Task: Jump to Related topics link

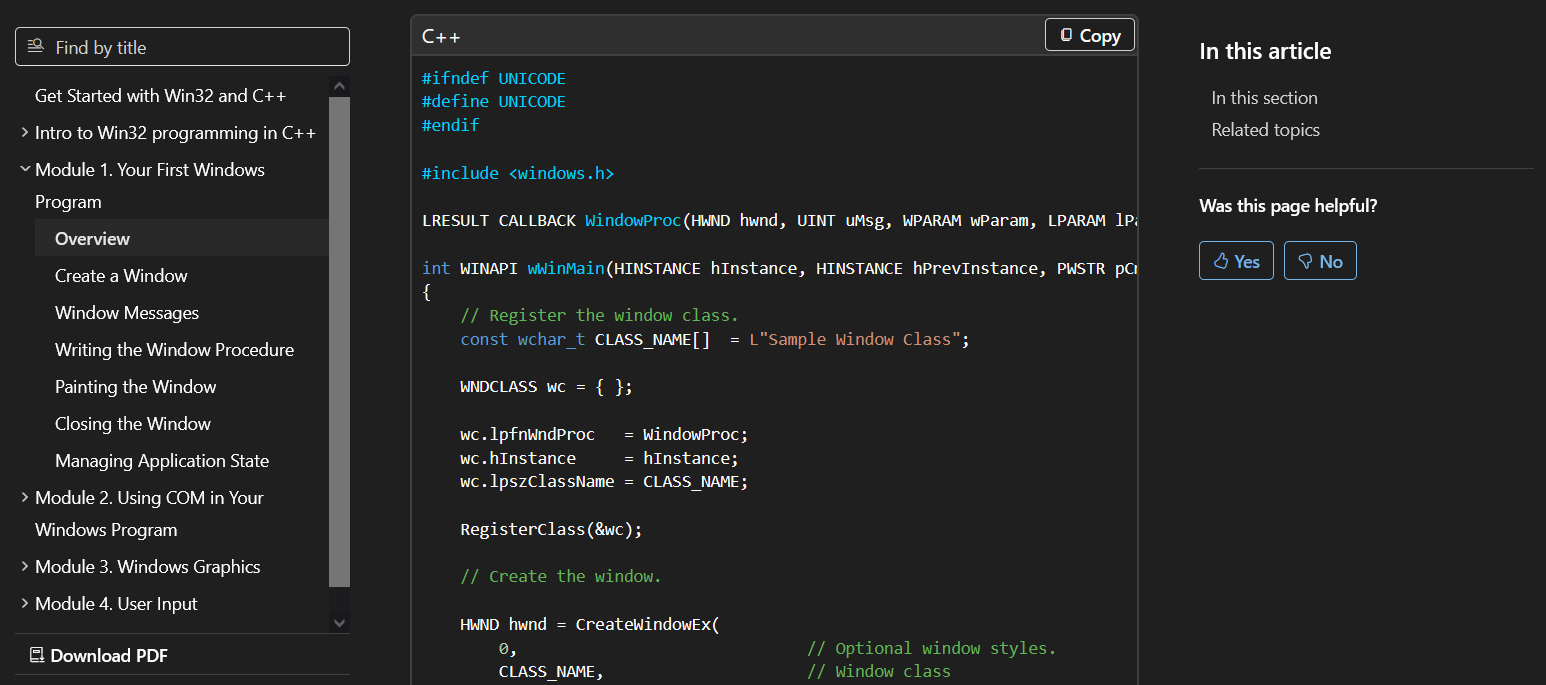Action: tap(1265, 130)
